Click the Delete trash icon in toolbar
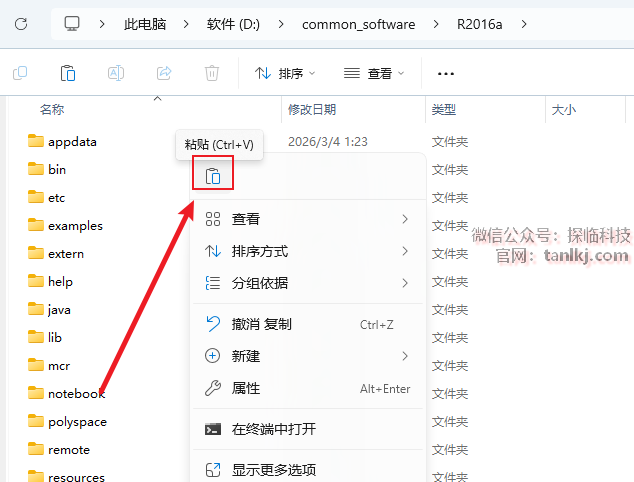This screenshot has height=482, width=634. (211, 73)
